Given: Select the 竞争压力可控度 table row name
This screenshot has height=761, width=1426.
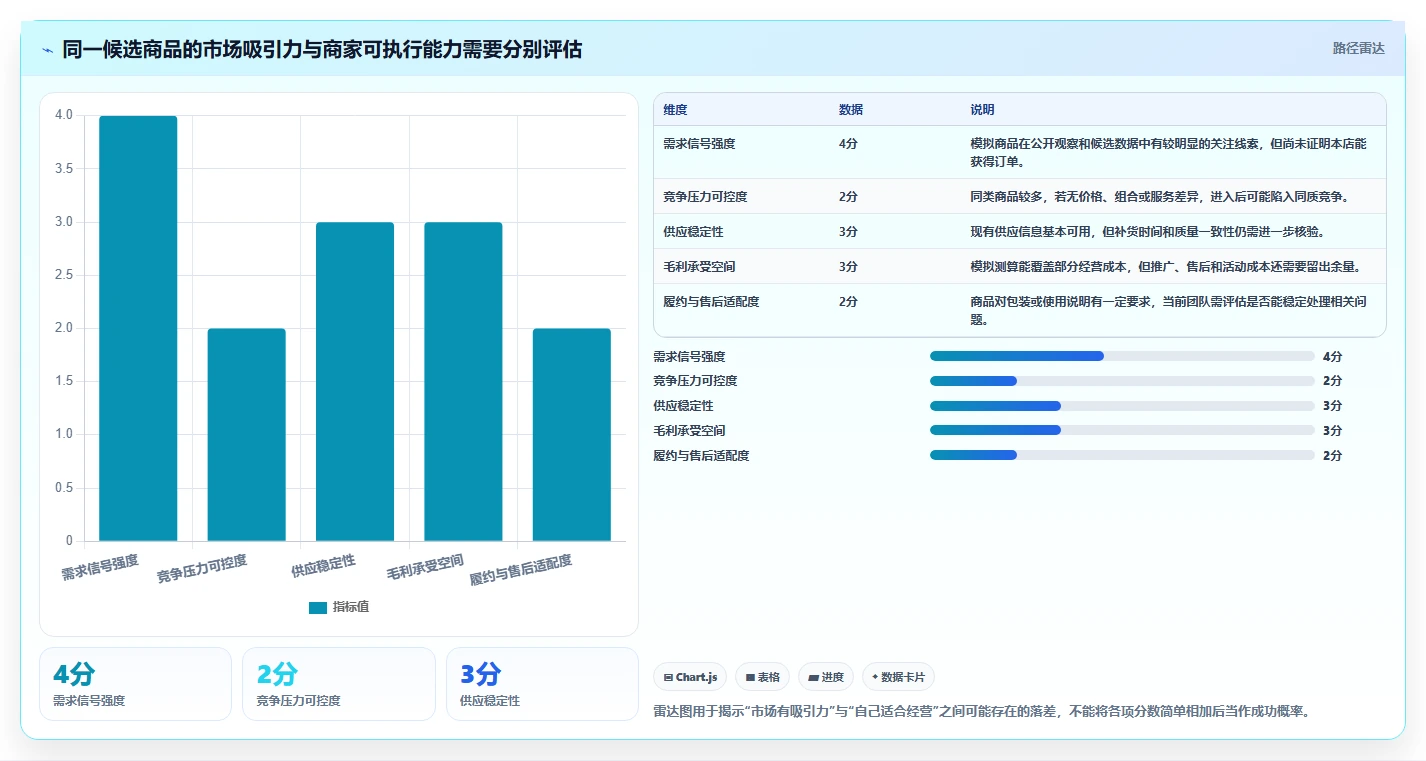Looking at the screenshot, I should pos(705,197).
